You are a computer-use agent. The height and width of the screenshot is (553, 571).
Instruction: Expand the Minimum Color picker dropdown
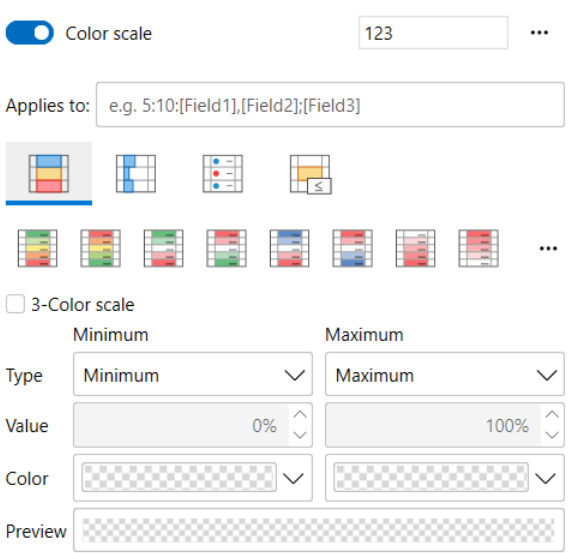pos(294,478)
